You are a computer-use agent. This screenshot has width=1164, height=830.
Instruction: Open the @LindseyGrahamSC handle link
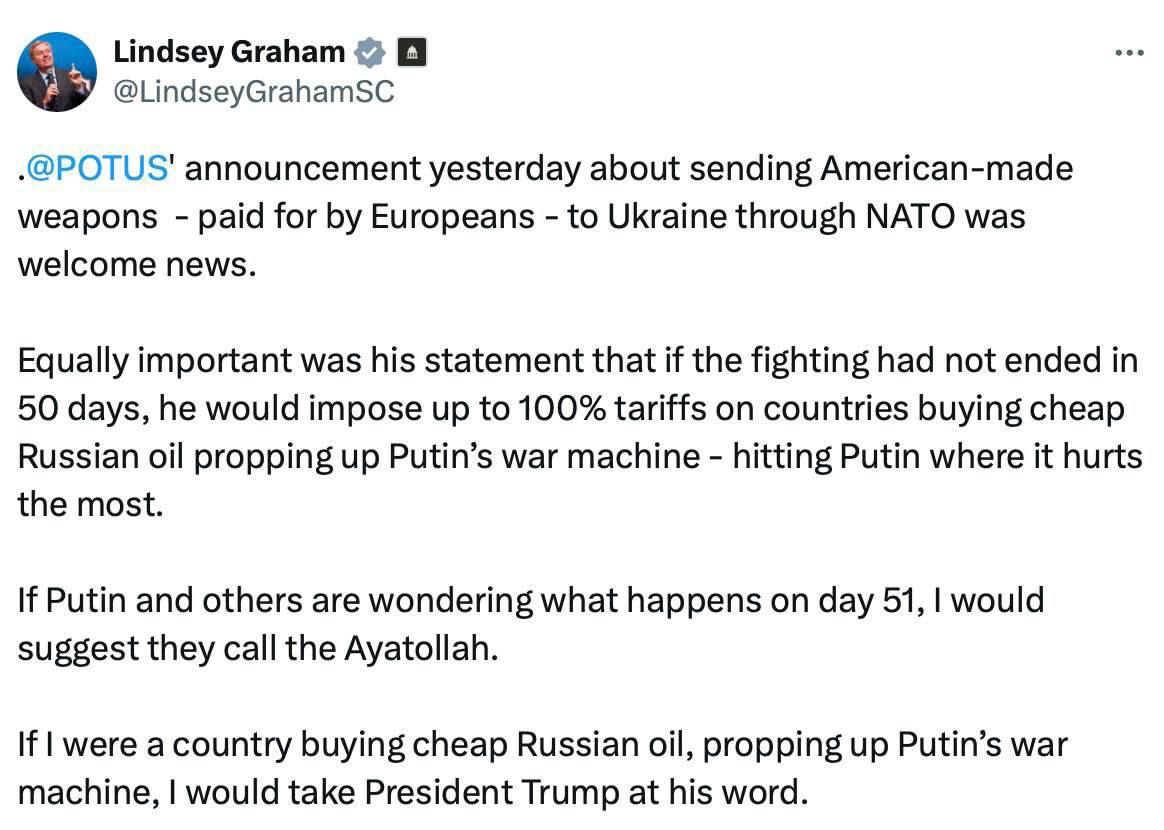point(254,92)
